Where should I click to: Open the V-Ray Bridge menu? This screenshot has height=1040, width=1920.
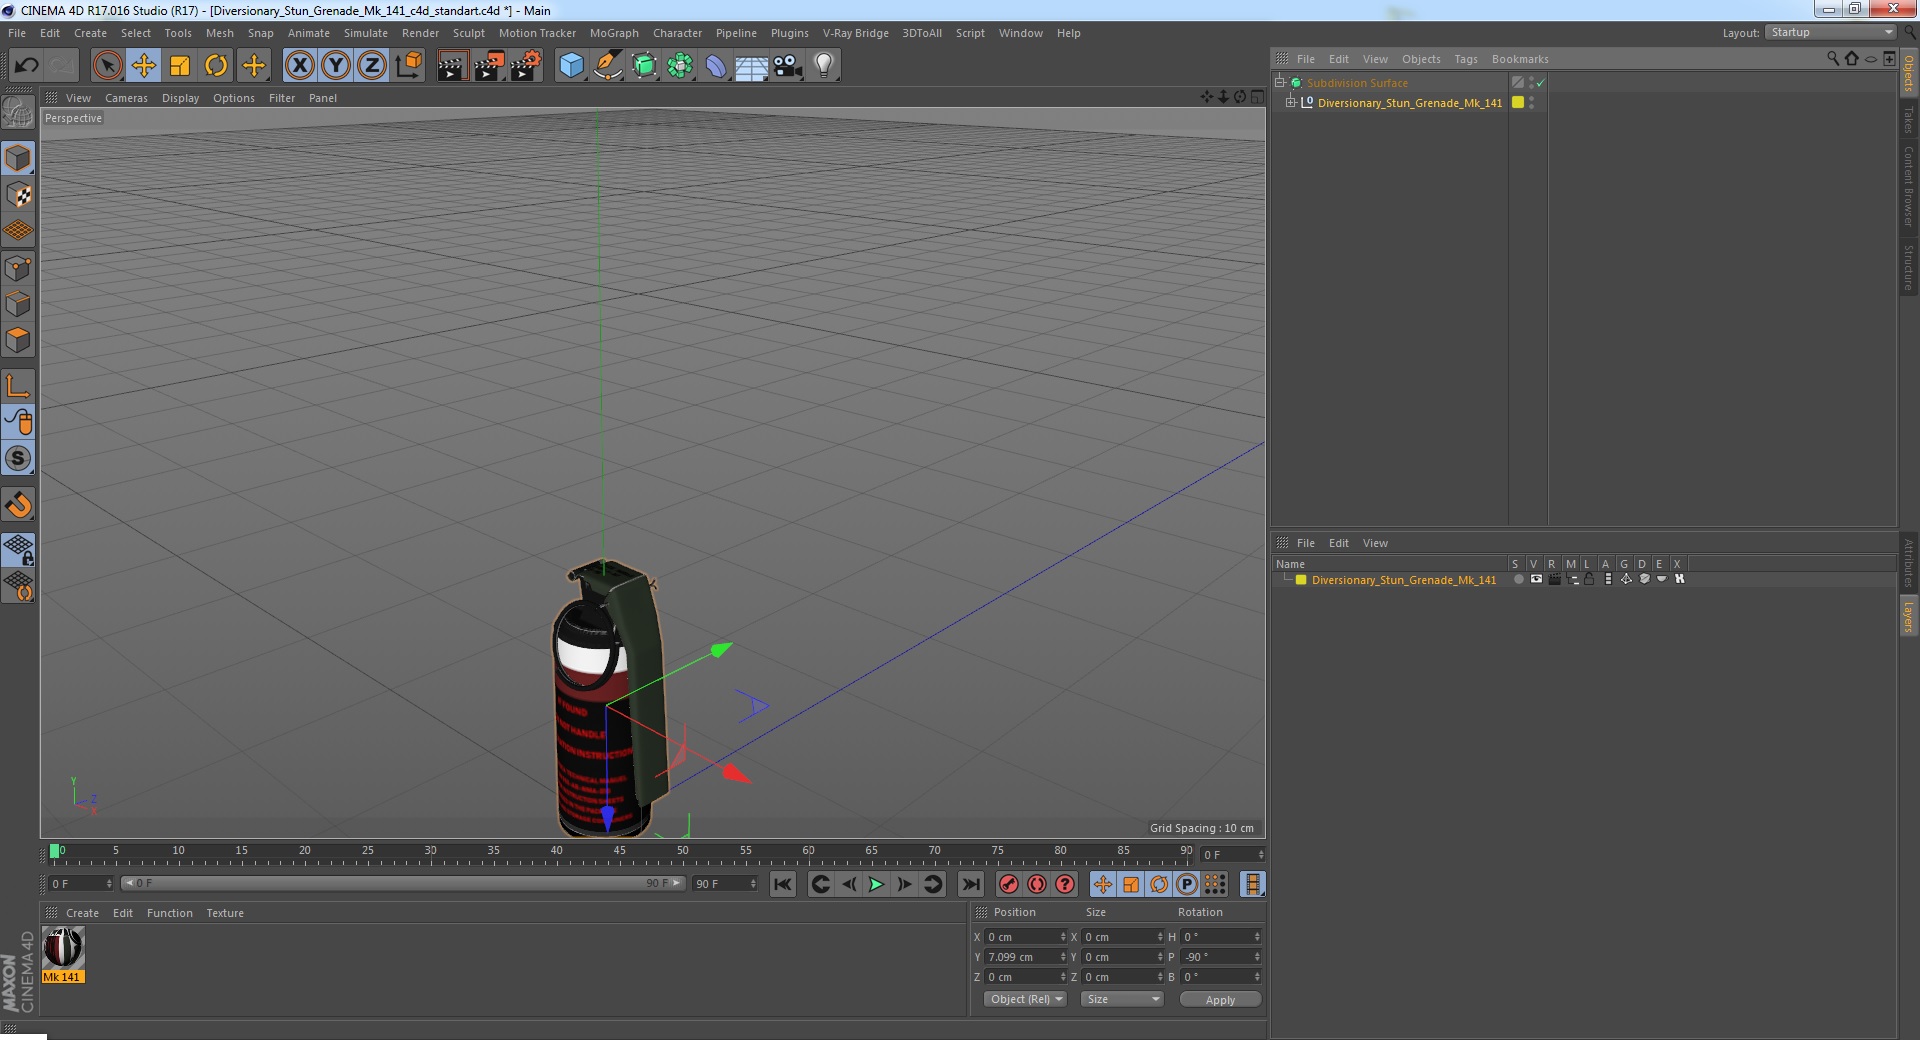click(856, 33)
